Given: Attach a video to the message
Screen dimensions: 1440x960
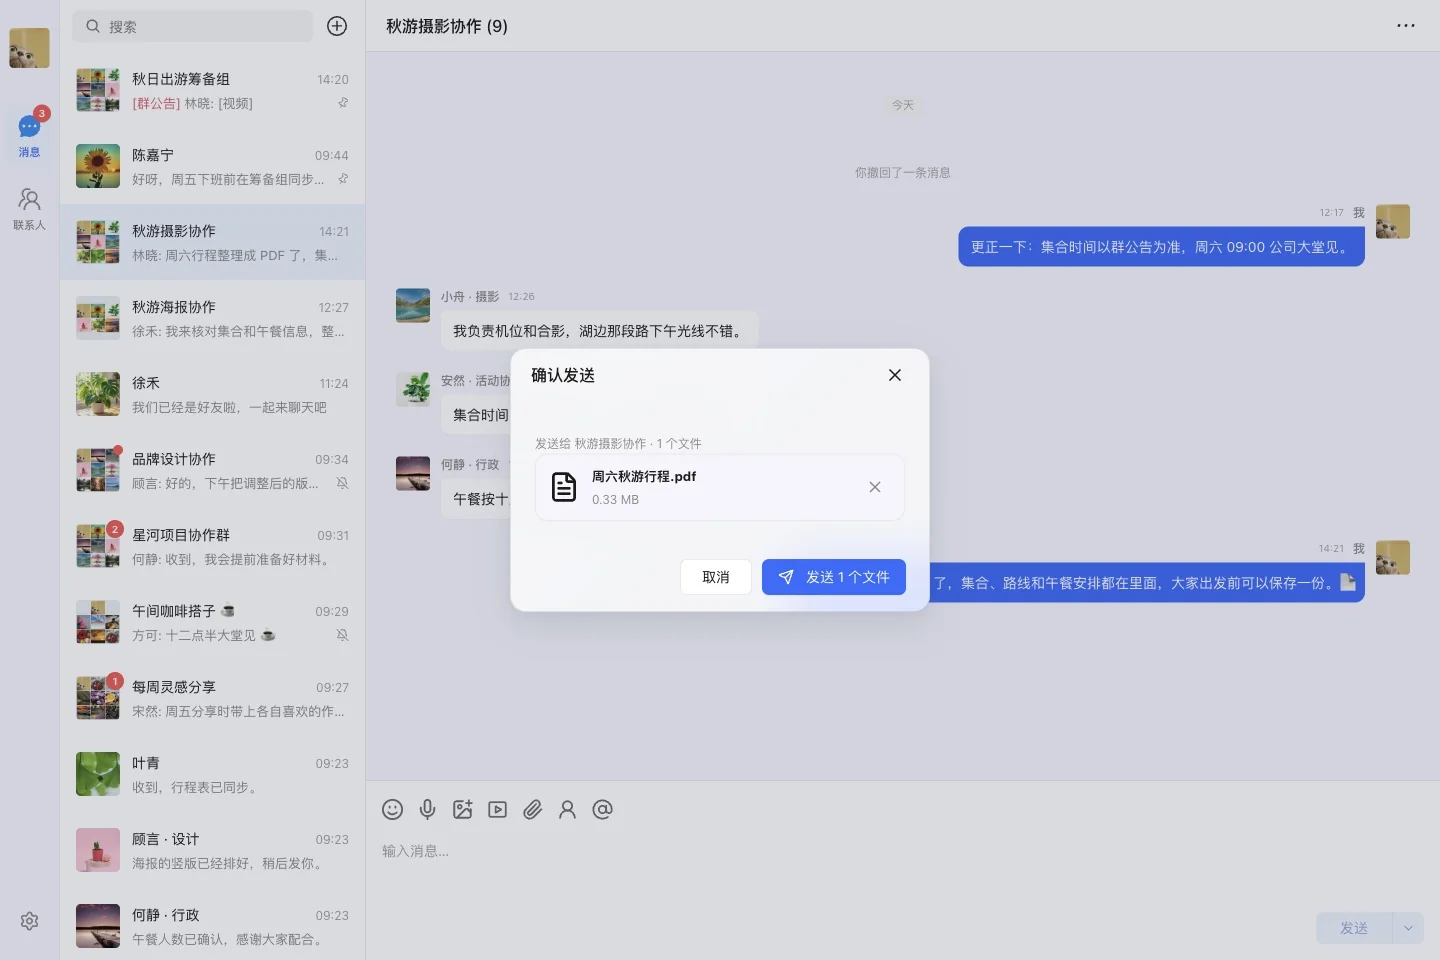Looking at the screenshot, I should coord(497,810).
